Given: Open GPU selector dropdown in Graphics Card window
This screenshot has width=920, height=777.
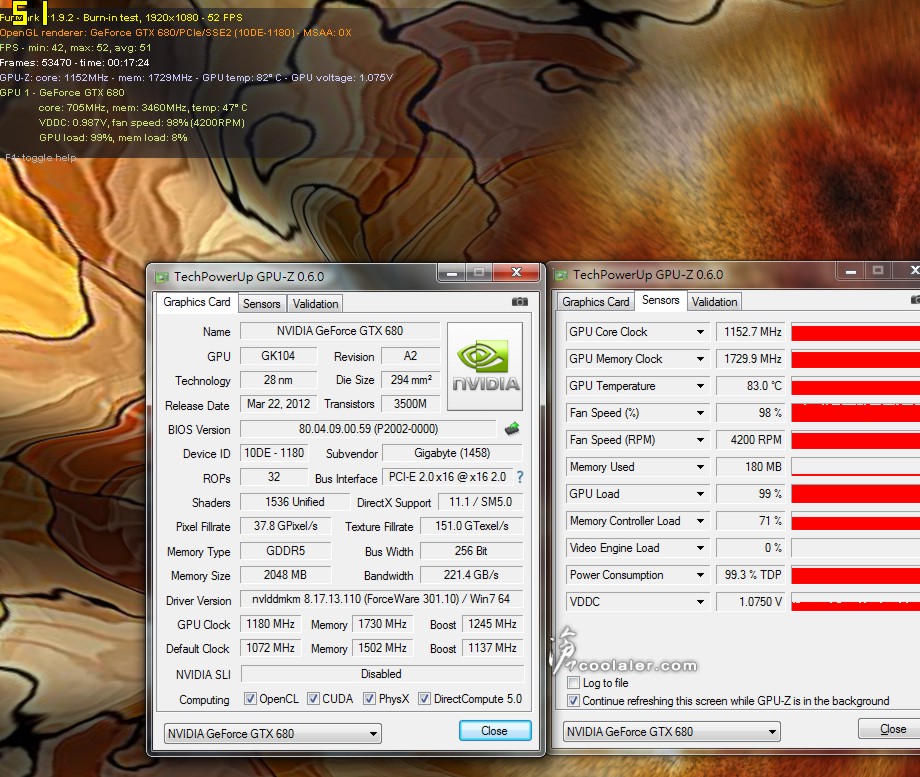Looking at the screenshot, I should pos(272,734).
